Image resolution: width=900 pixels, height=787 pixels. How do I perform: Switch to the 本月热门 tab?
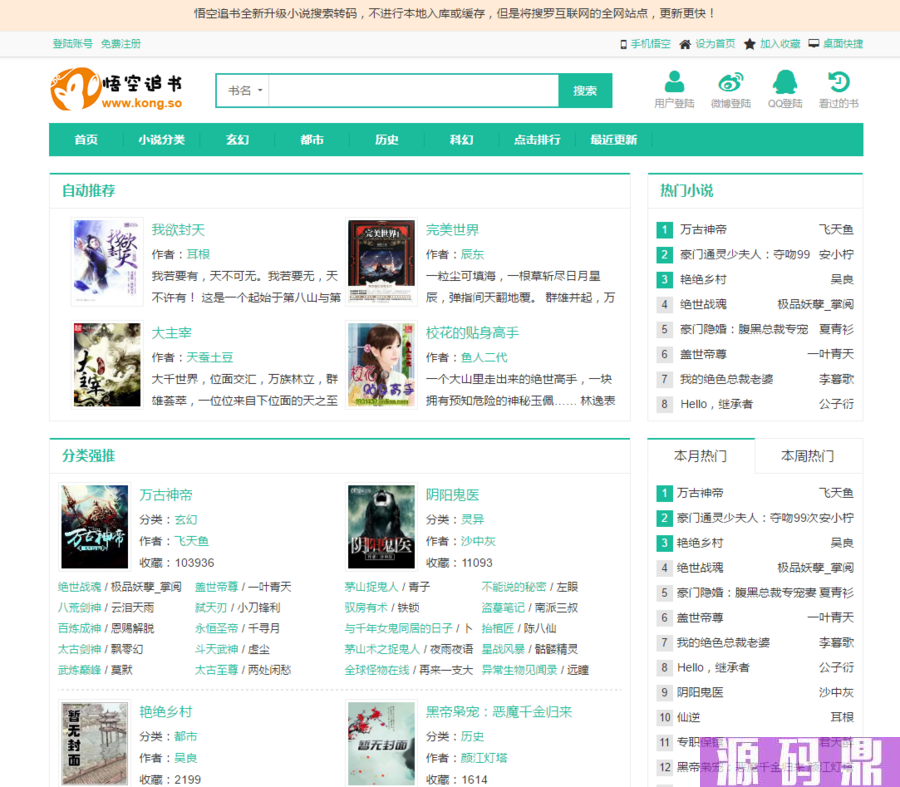point(700,456)
